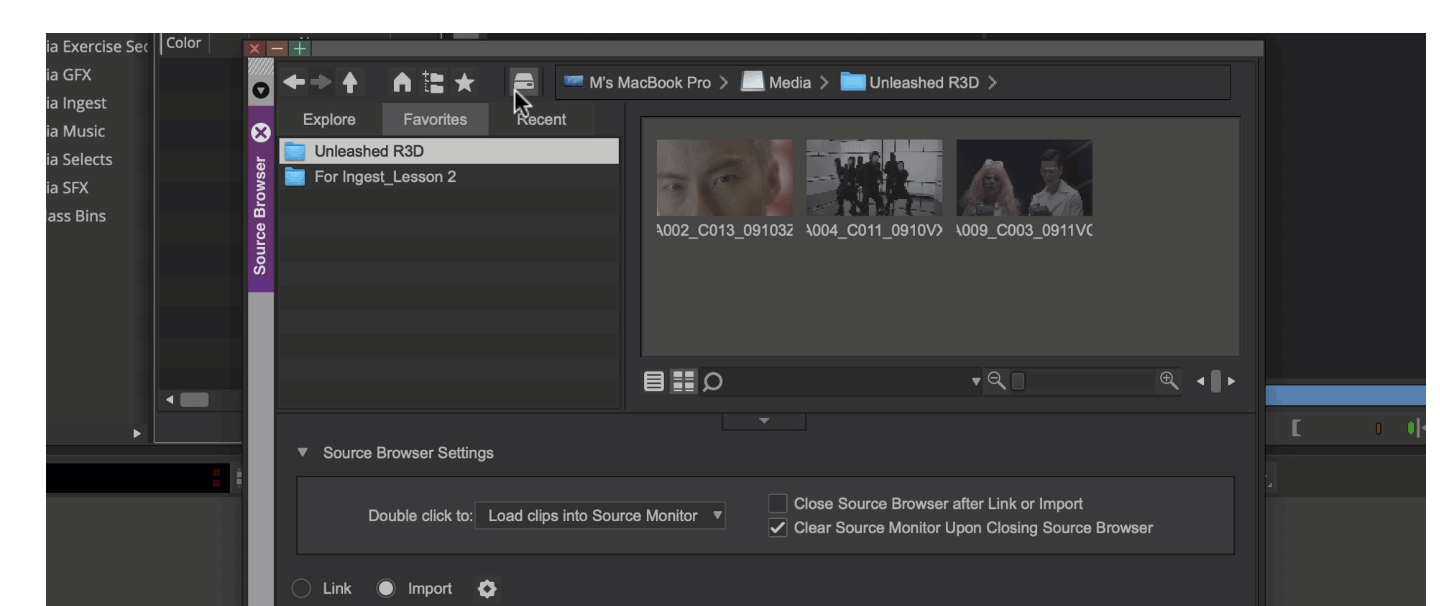
Task: Click the M's MacBook Pro computer icon in the path
Action: point(573,83)
